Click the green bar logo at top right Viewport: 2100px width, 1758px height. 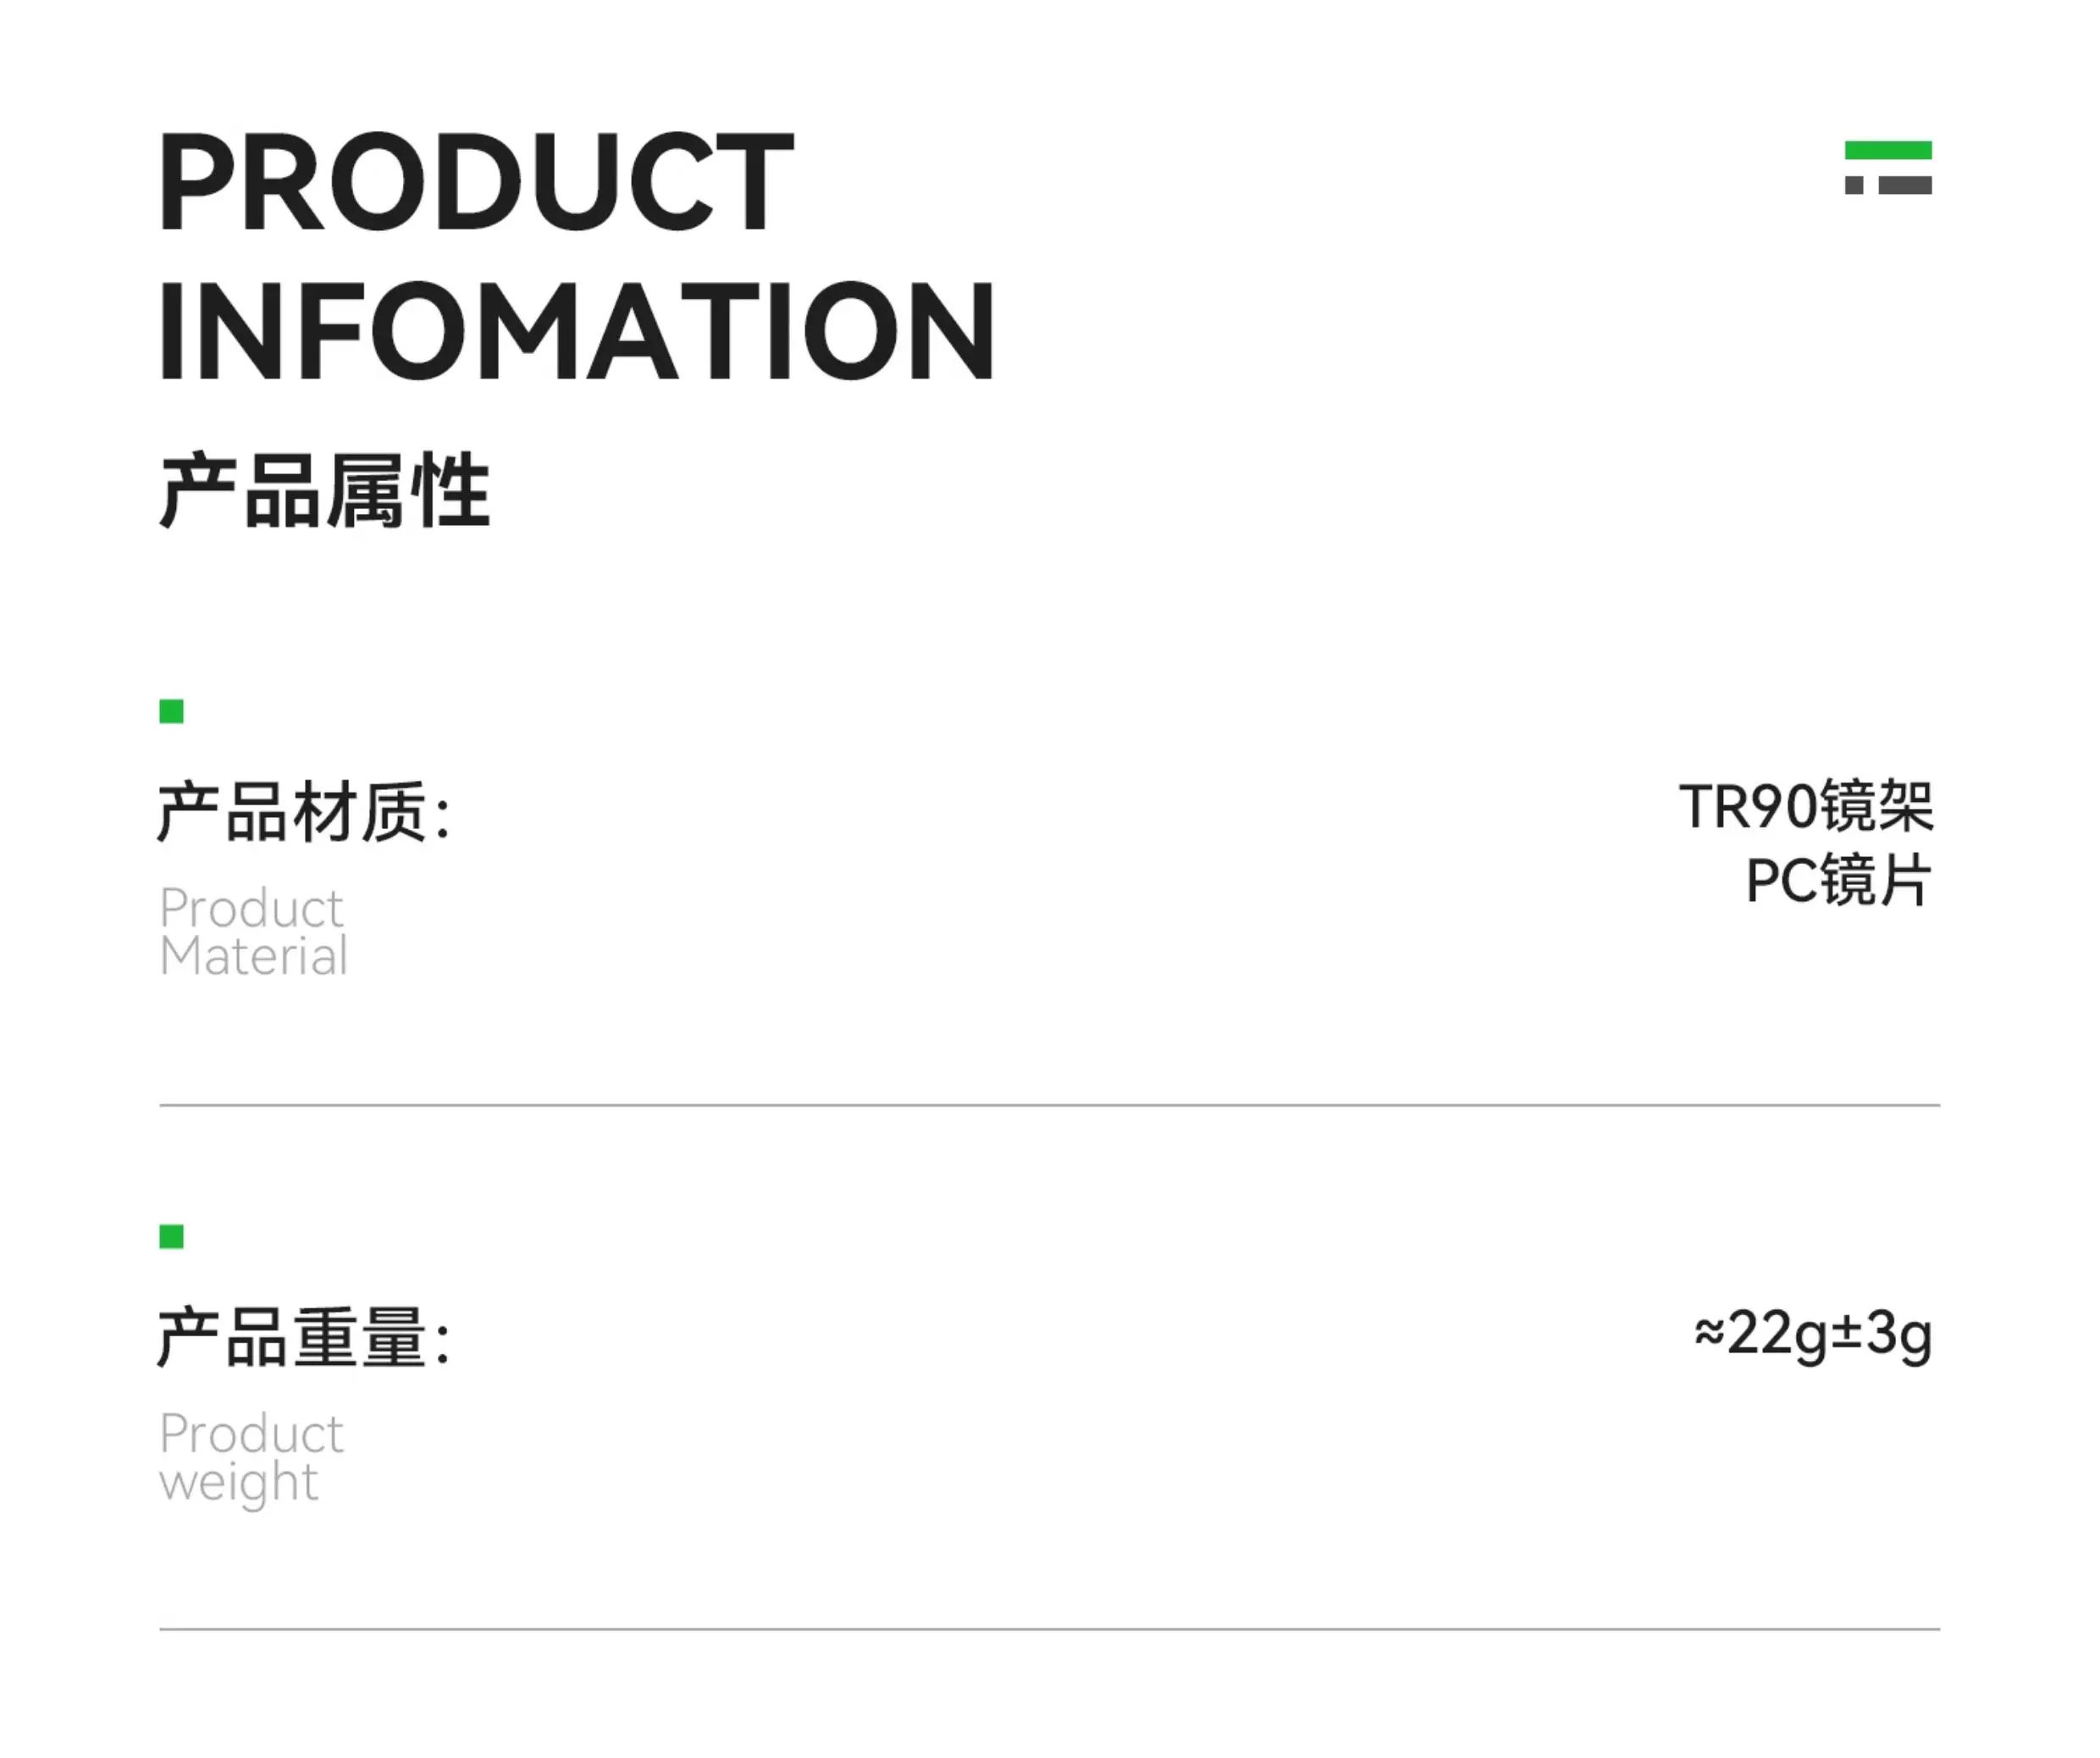point(1887,150)
